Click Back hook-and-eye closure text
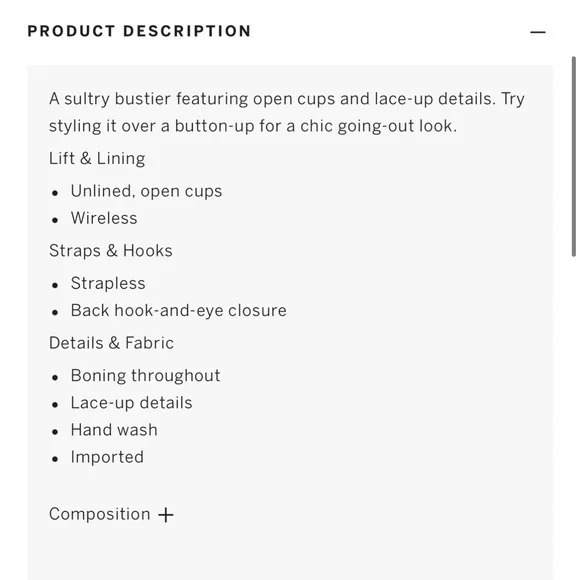This screenshot has height=580, width=580. click(x=179, y=310)
